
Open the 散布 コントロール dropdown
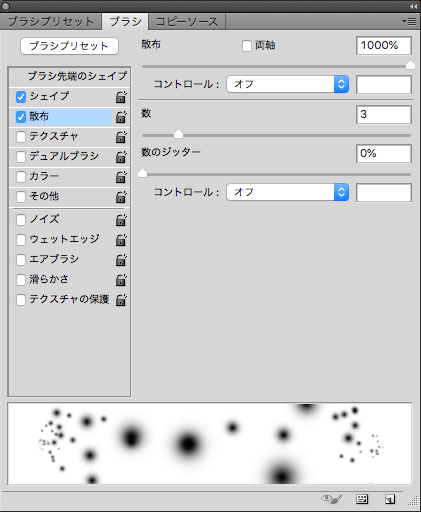coord(288,84)
